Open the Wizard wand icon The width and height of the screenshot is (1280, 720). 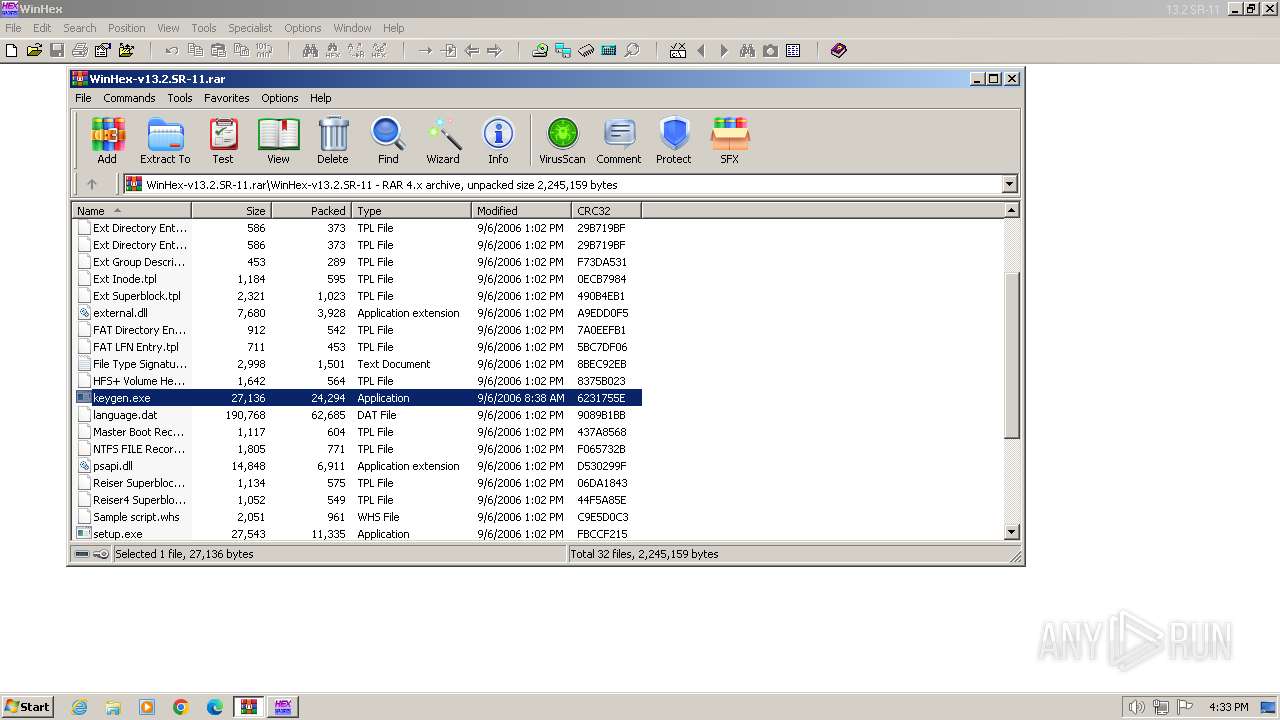[x=443, y=140]
